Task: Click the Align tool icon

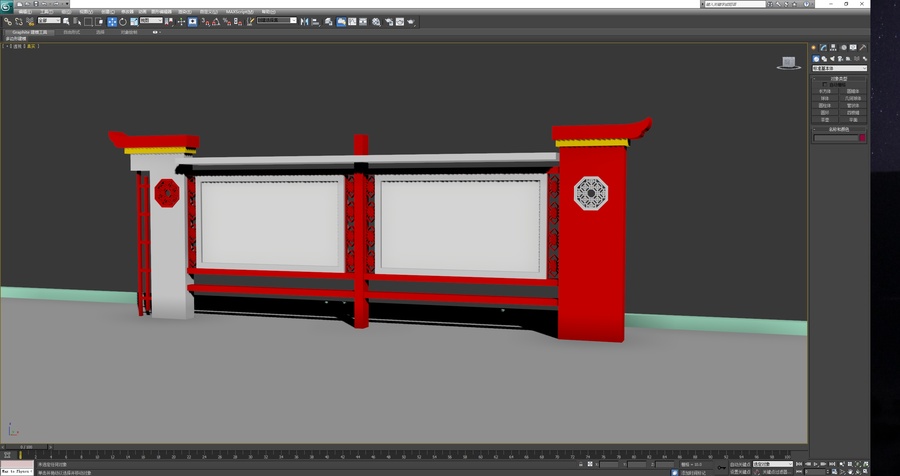Action: (315, 22)
